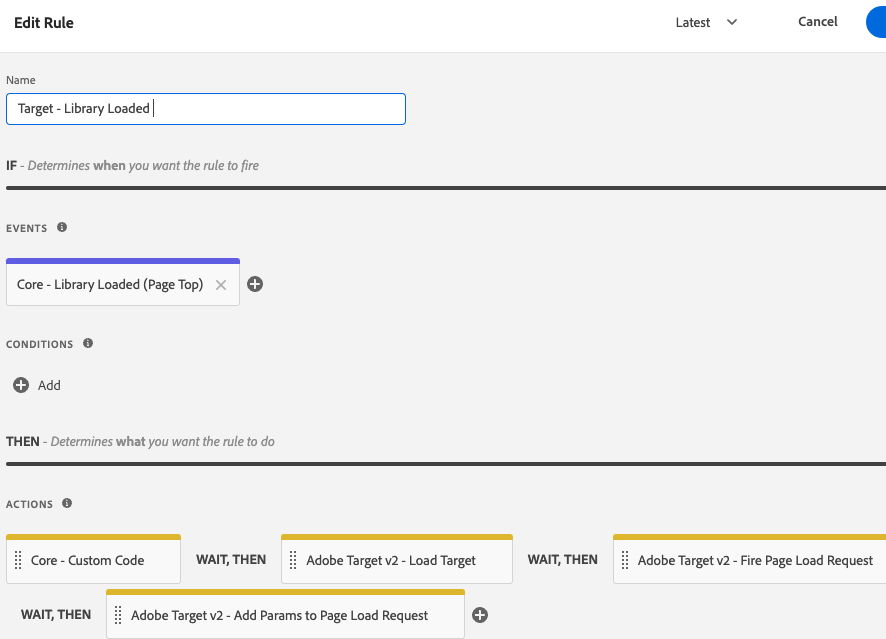Click the Conditions info icon
Image resolution: width=886 pixels, height=639 pixels.
tap(88, 344)
